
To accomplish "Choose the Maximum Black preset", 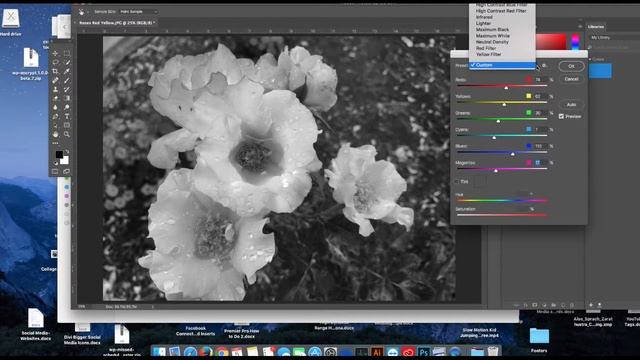I will (501, 29).
